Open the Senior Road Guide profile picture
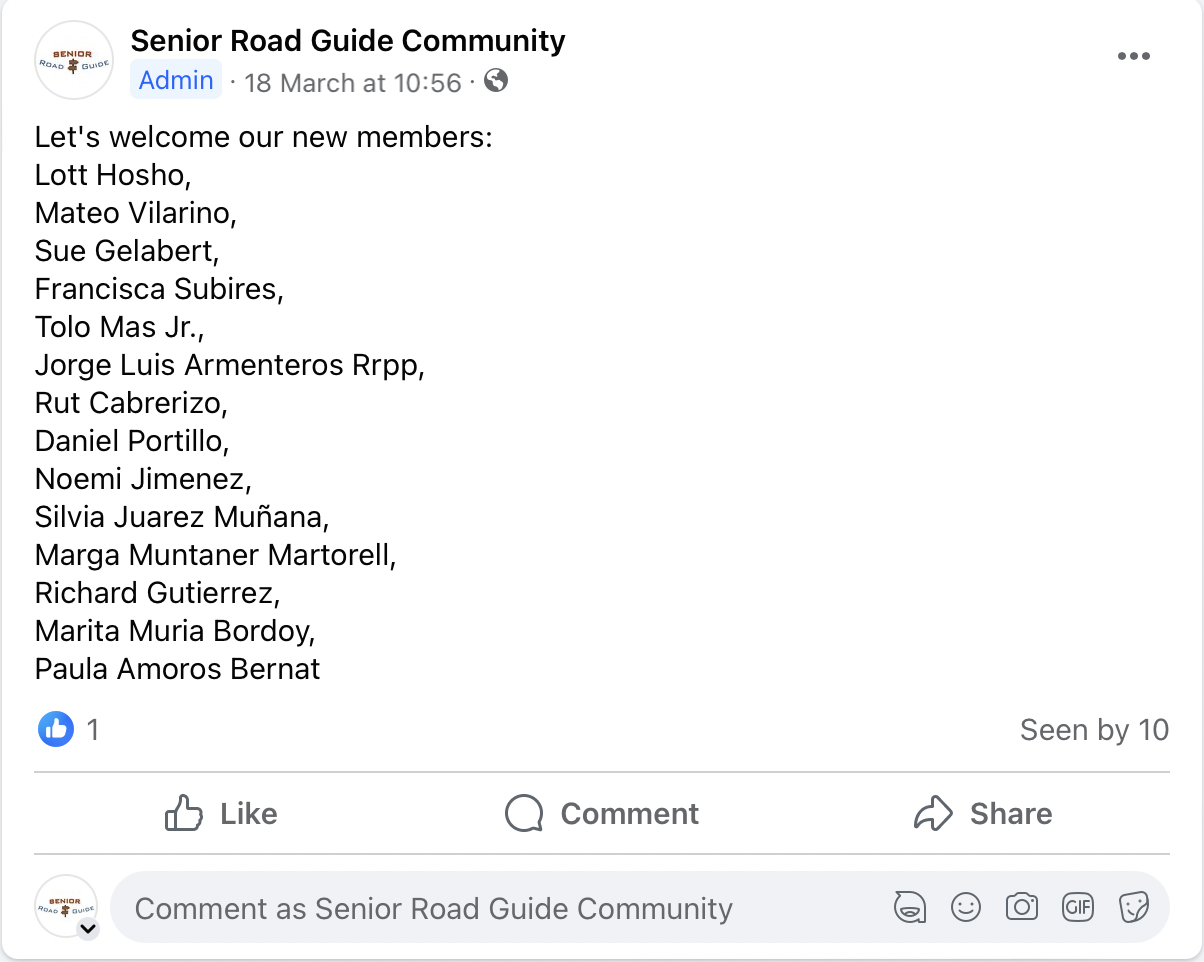This screenshot has width=1204, height=962. click(74, 60)
